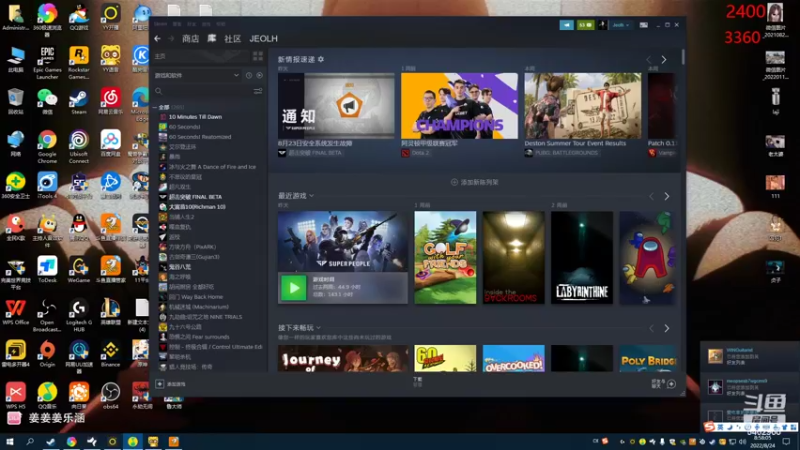Select A Dance of Fire and Ice
The width and height of the screenshot is (800, 450).
(x=212, y=167)
